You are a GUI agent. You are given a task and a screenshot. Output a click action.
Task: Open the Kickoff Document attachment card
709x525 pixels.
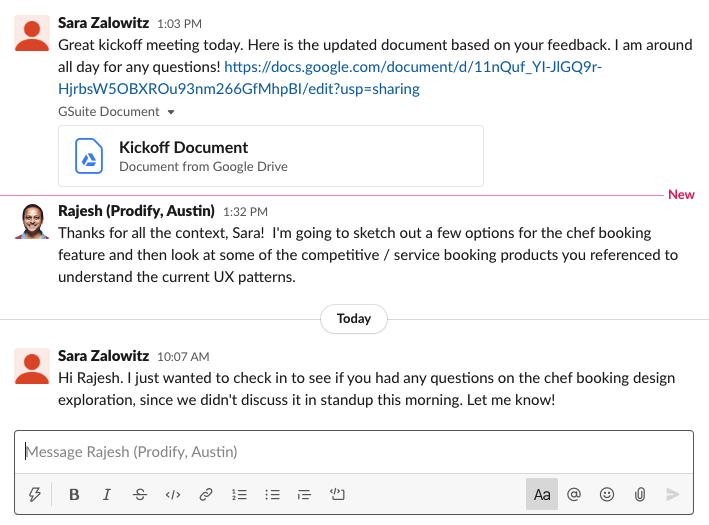pyautogui.click(x=270, y=156)
